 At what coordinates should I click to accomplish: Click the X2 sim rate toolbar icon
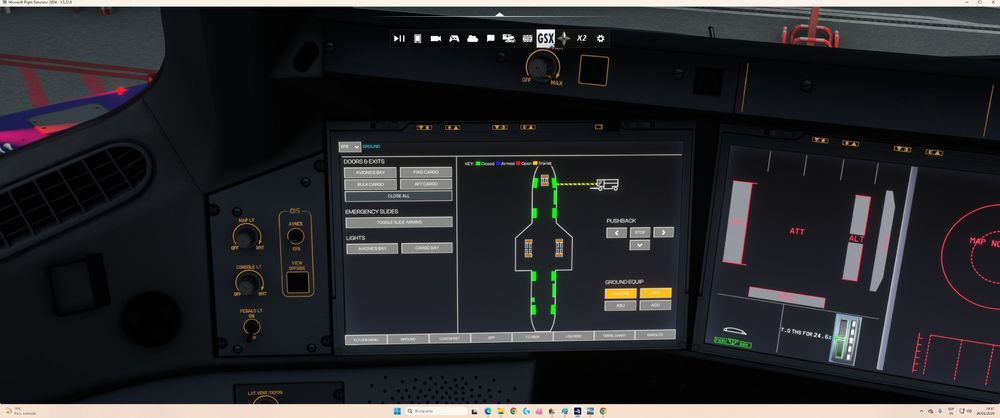[x=582, y=38]
